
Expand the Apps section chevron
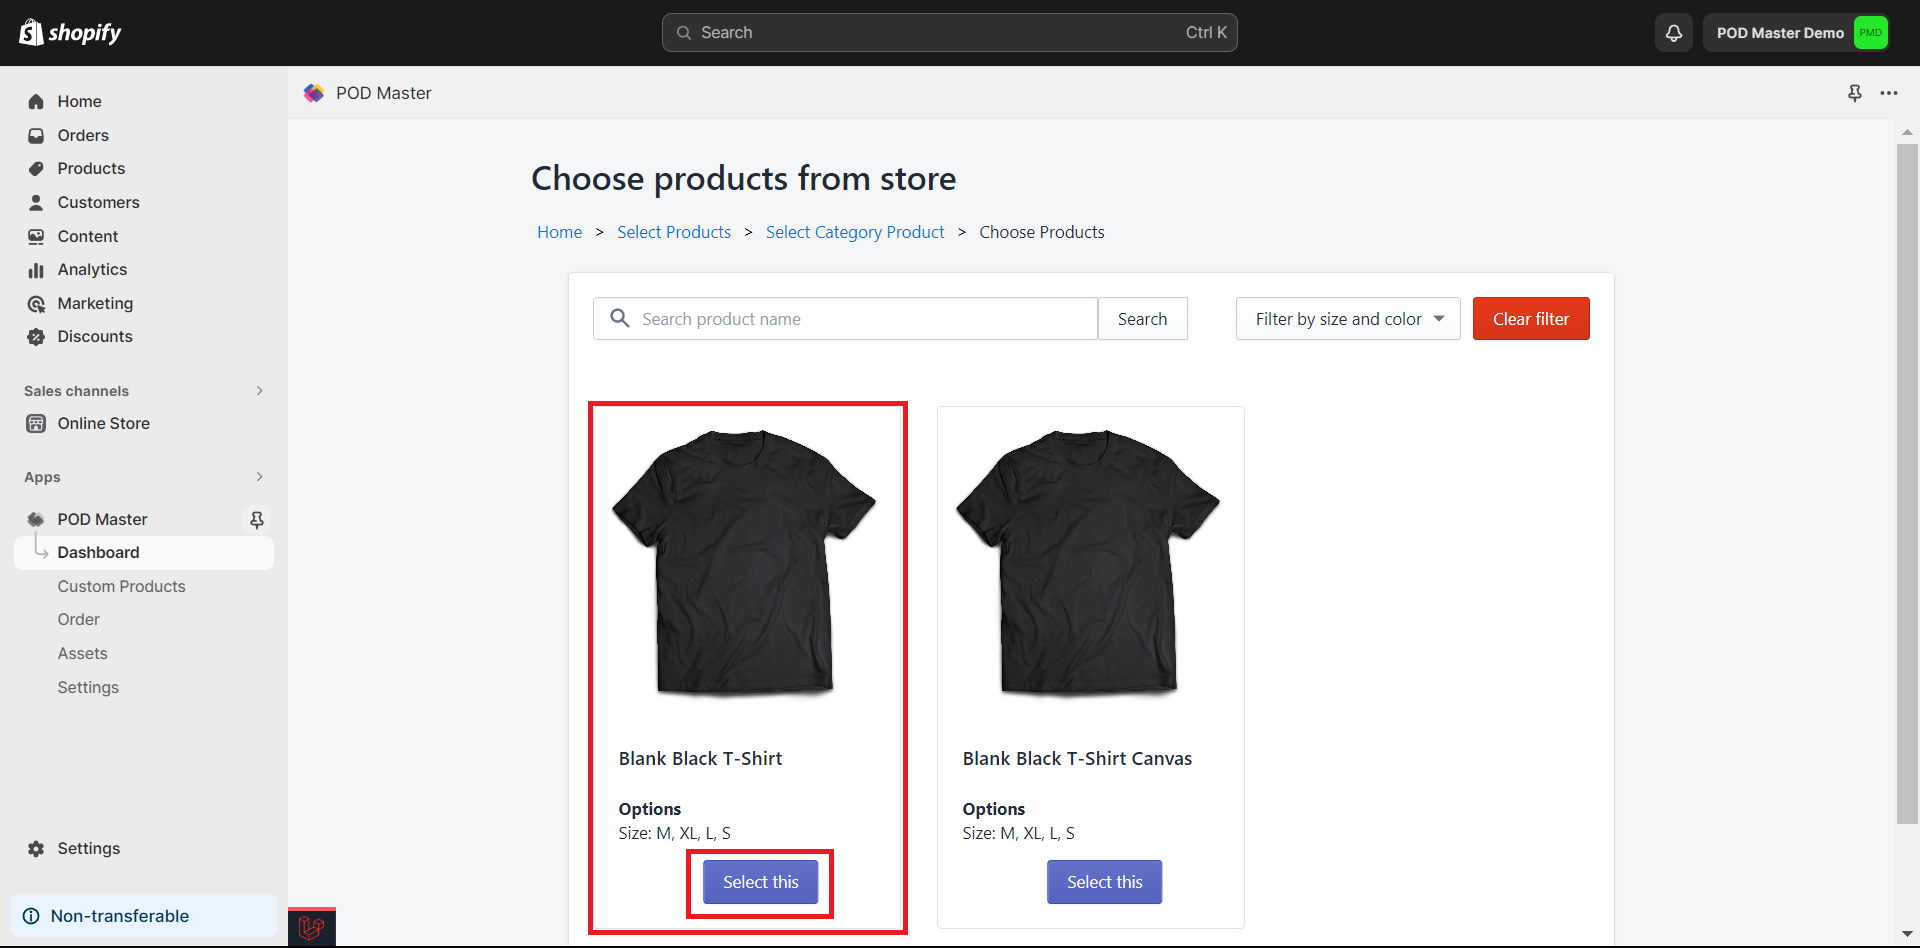260,477
